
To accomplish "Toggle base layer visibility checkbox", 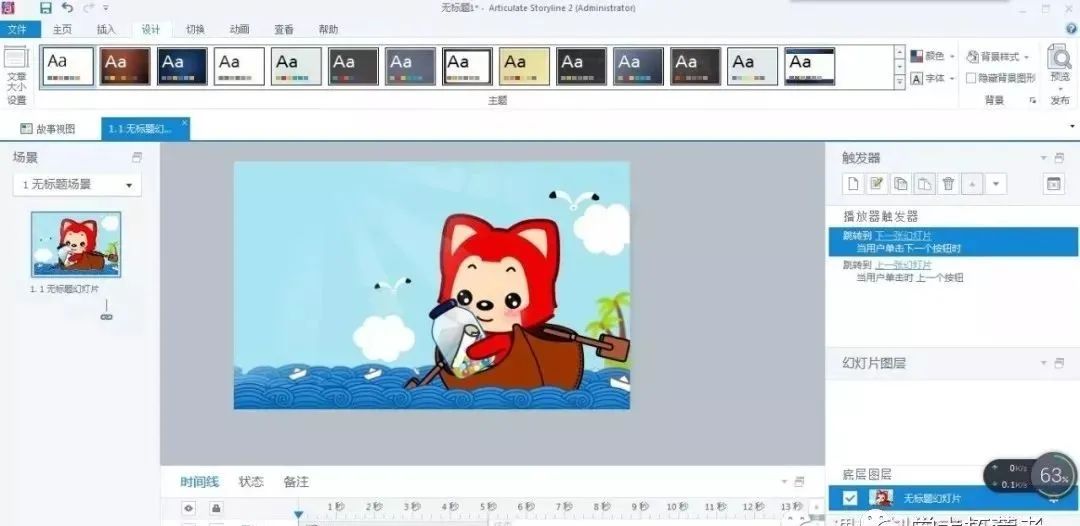I will click(850, 498).
